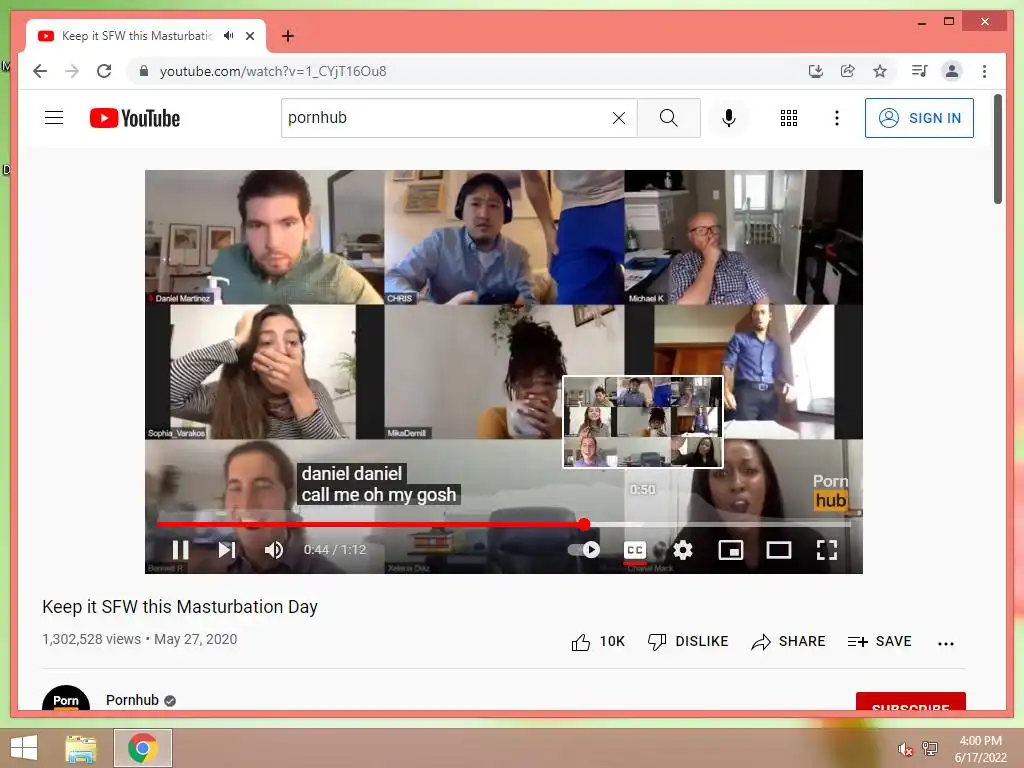Screen dimensions: 1024x768
Task: Go back in Chrome
Action: click(x=40, y=71)
